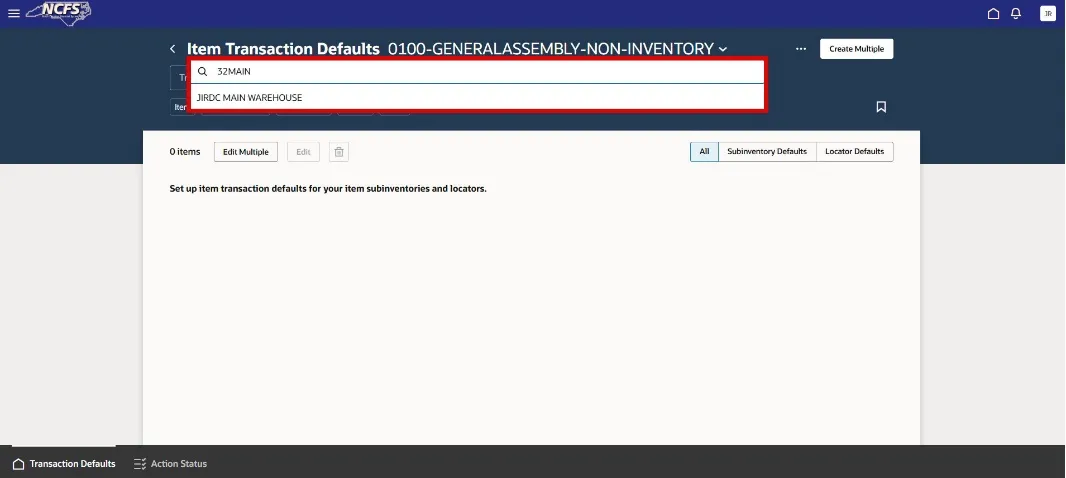Open the three-dot more actions menu

click(801, 49)
